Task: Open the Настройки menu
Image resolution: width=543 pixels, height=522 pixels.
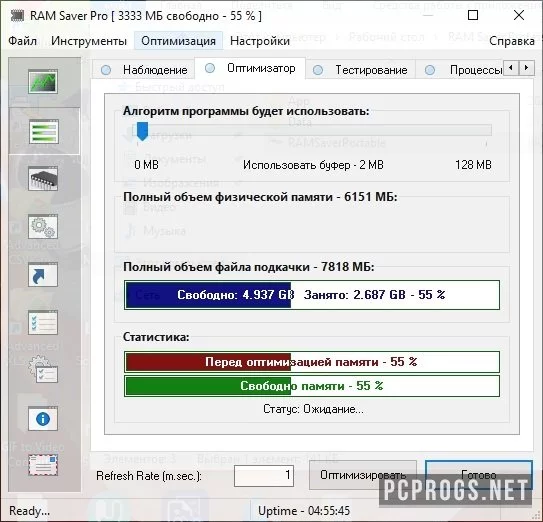Action: [x=260, y=41]
